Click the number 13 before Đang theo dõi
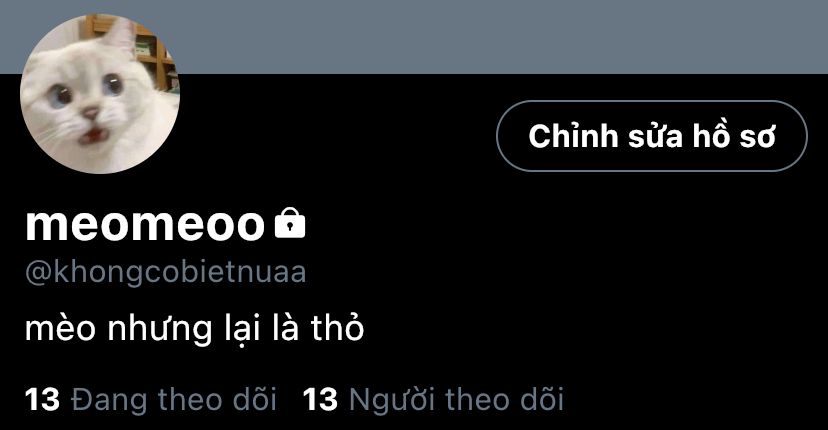This screenshot has width=828, height=430. pos(42,399)
